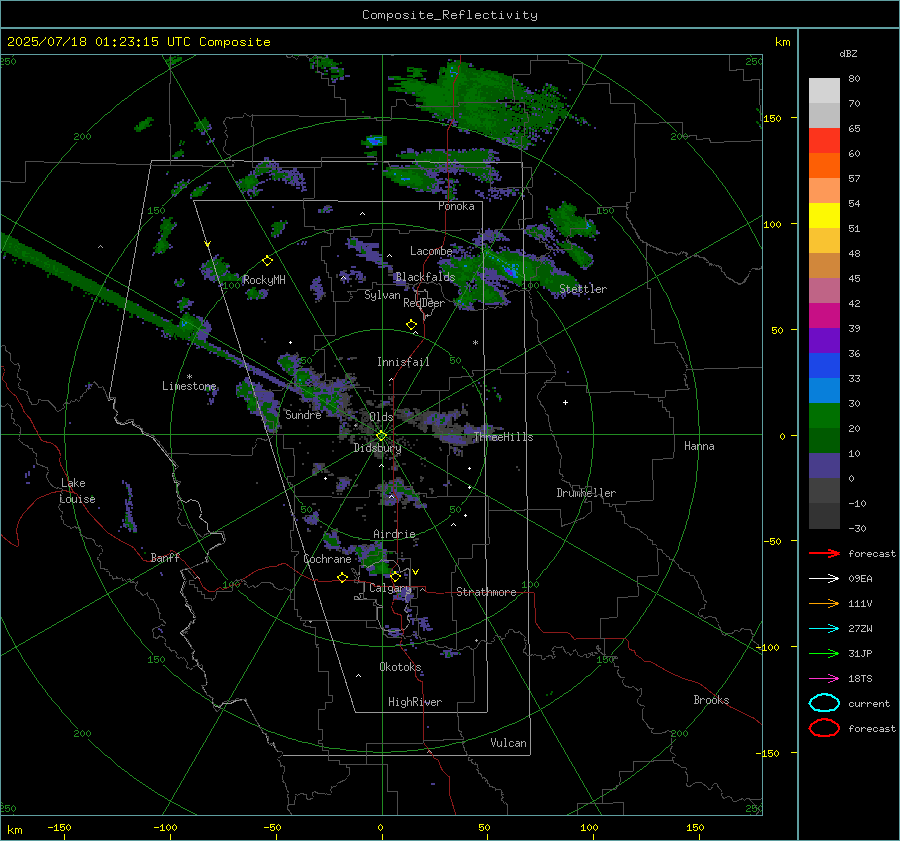Click the green 30 dBZ color swatch
This screenshot has width=900, height=841.
(824, 416)
